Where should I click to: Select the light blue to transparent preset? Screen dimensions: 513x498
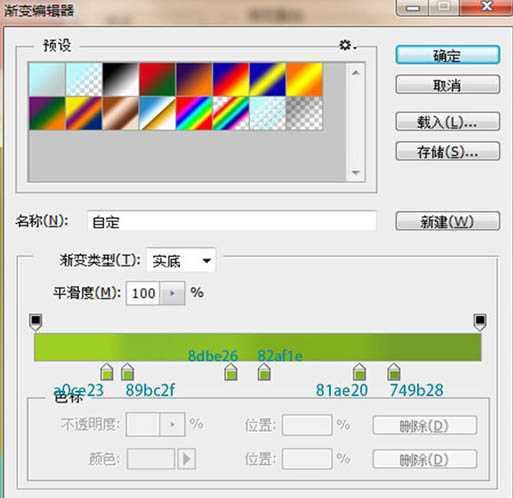pos(84,80)
